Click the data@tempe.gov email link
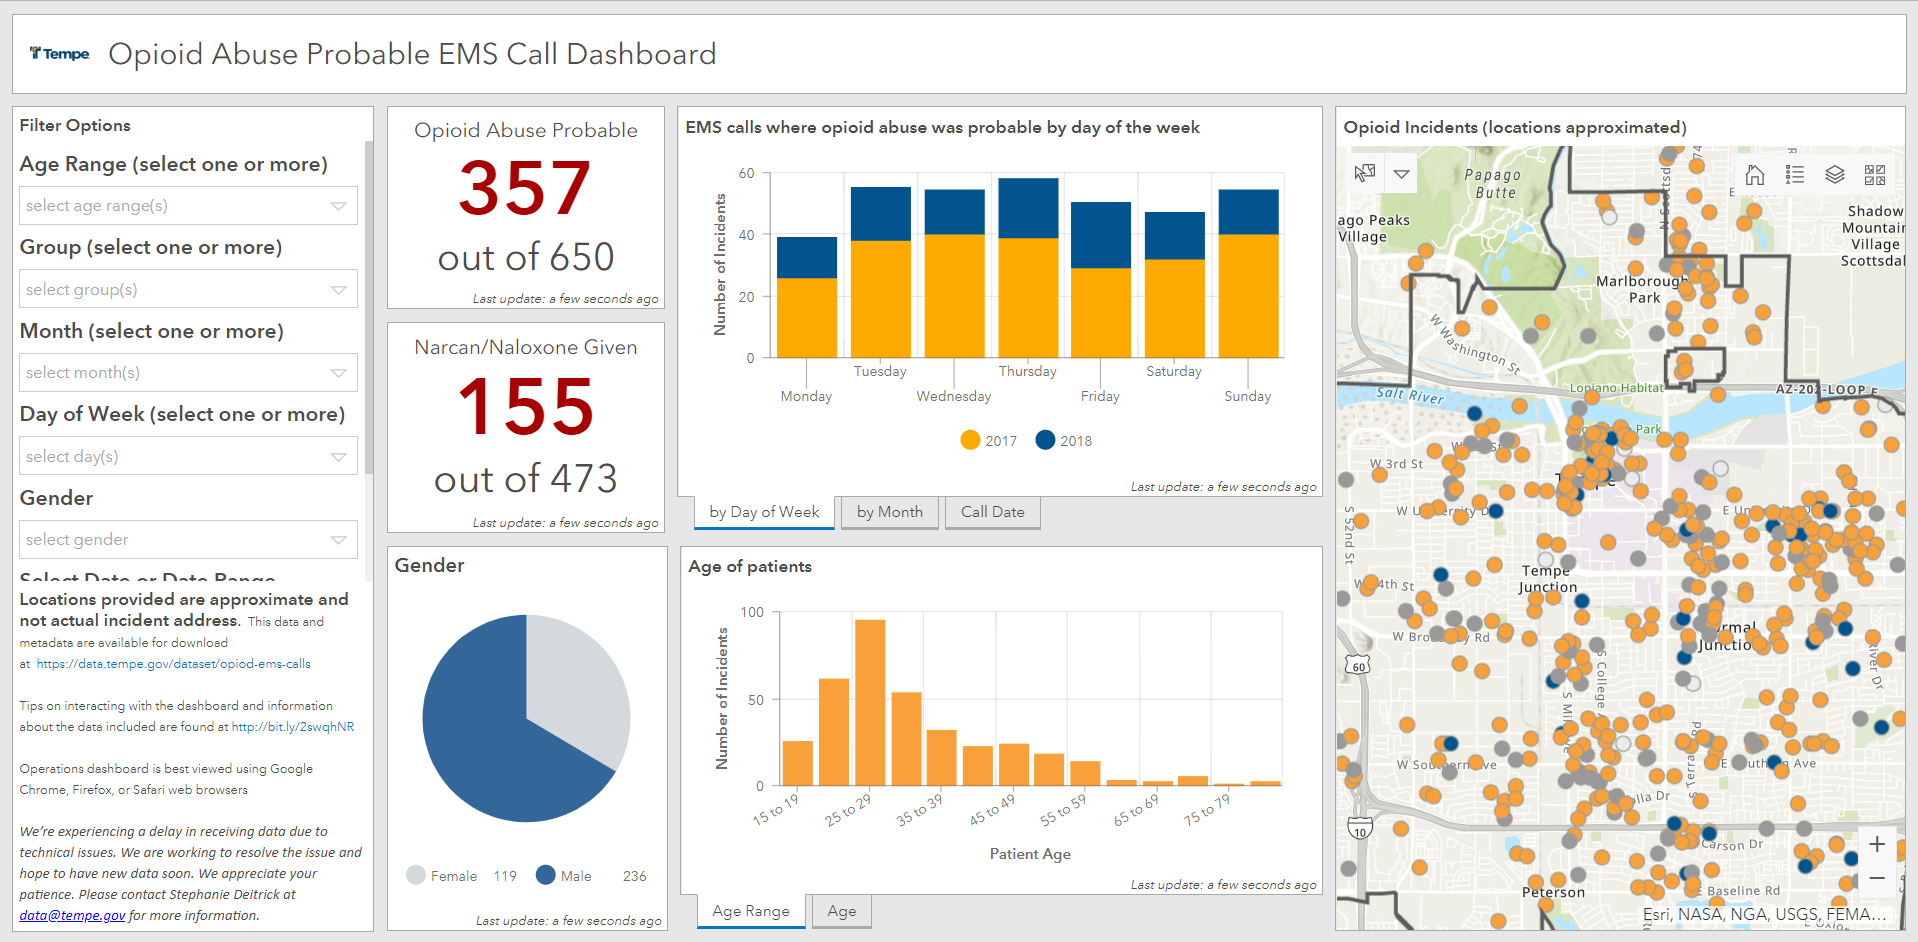This screenshot has width=1918, height=942. (x=72, y=916)
